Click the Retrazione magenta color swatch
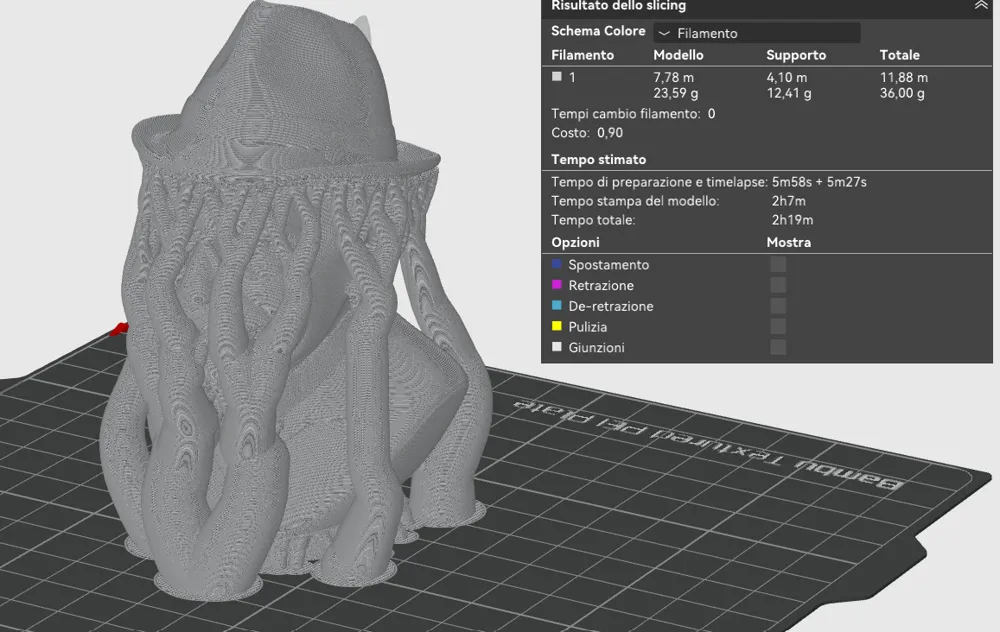This screenshot has width=1000, height=632. pos(557,284)
